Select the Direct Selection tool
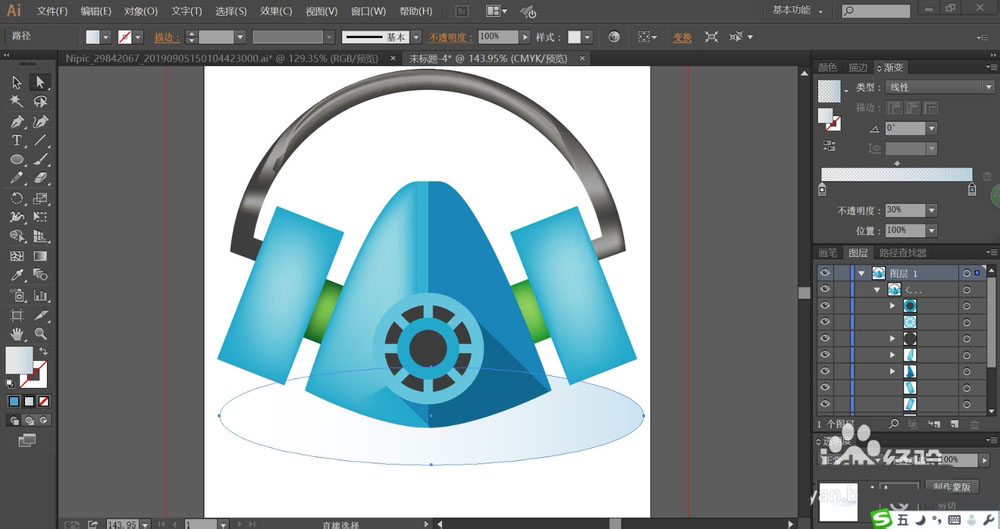Image resolution: width=1000 pixels, height=529 pixels. coord(40,82)
